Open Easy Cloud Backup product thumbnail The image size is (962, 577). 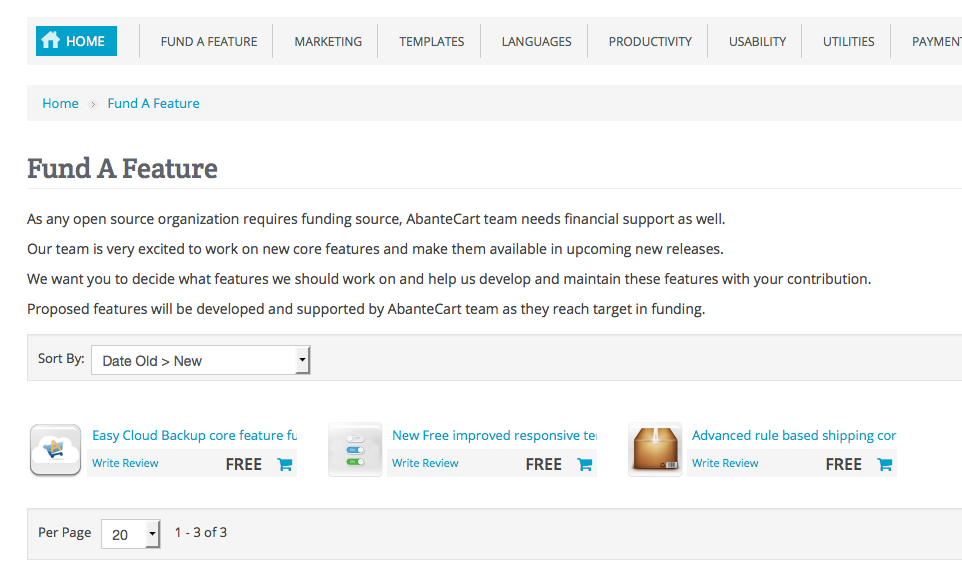(x=55, y=449)
